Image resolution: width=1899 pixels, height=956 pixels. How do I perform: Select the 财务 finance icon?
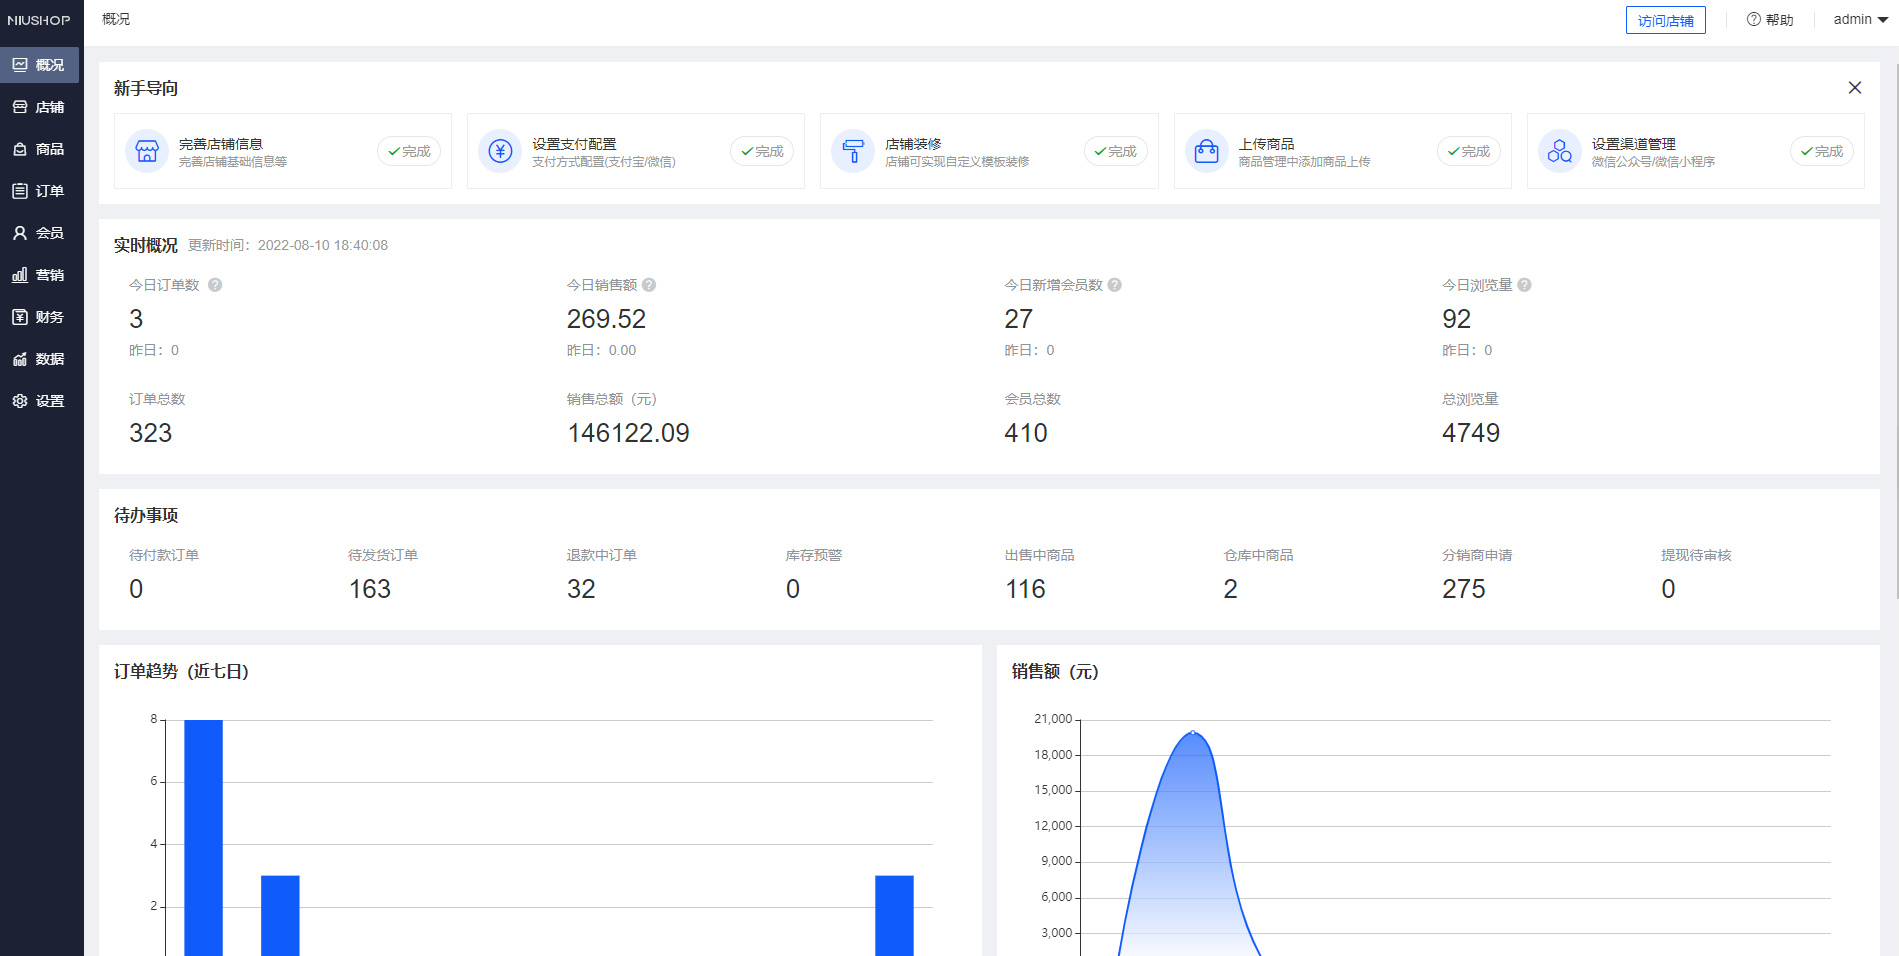coord(40,316)
